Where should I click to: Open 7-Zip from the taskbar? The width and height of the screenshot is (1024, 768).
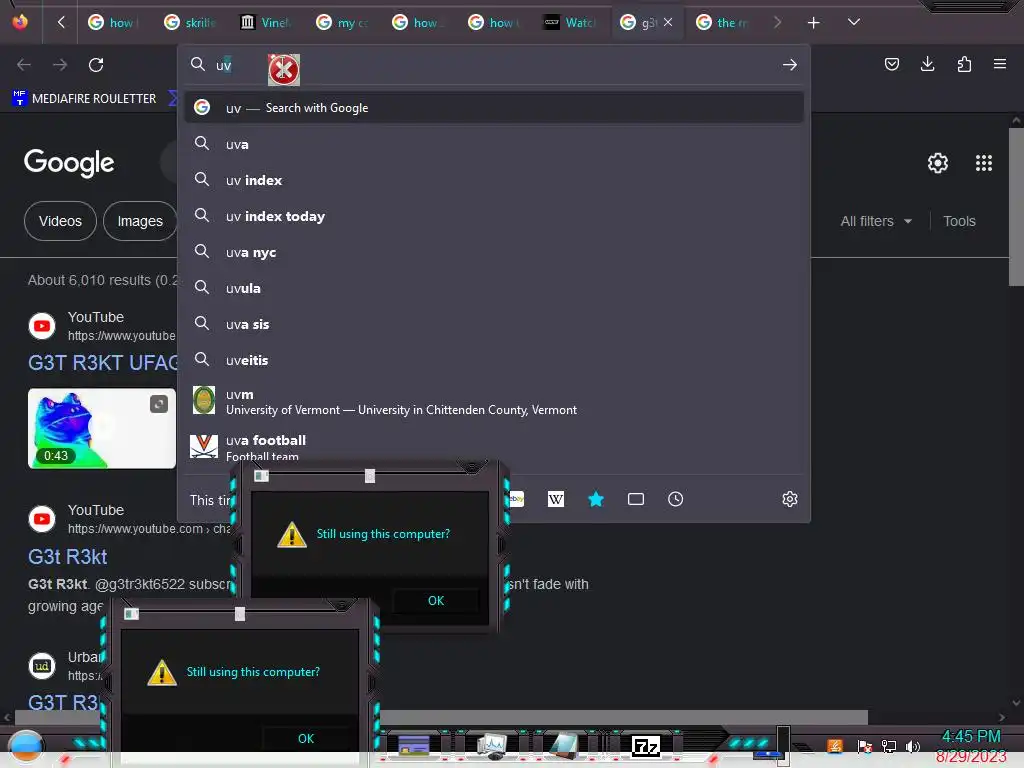click(646, 746)
